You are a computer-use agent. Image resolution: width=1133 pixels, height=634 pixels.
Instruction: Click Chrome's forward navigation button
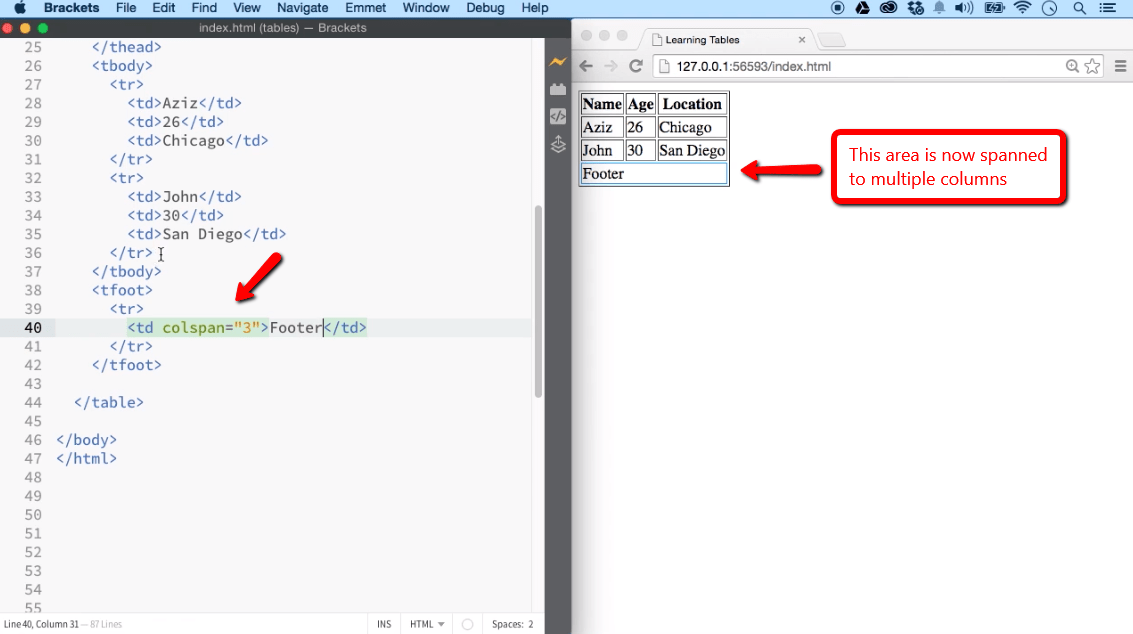(611, 66)
